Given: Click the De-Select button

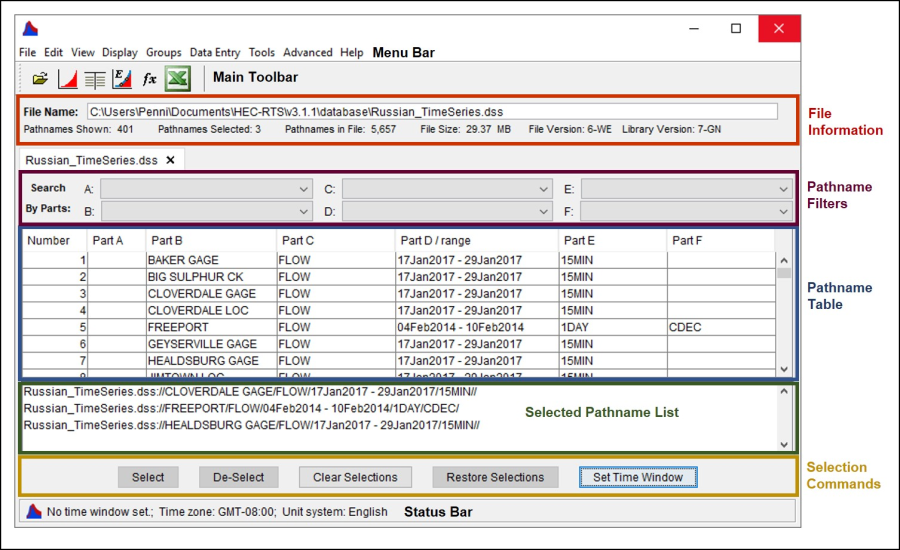Looking at the screenshot, I should (x=239, y=477).
